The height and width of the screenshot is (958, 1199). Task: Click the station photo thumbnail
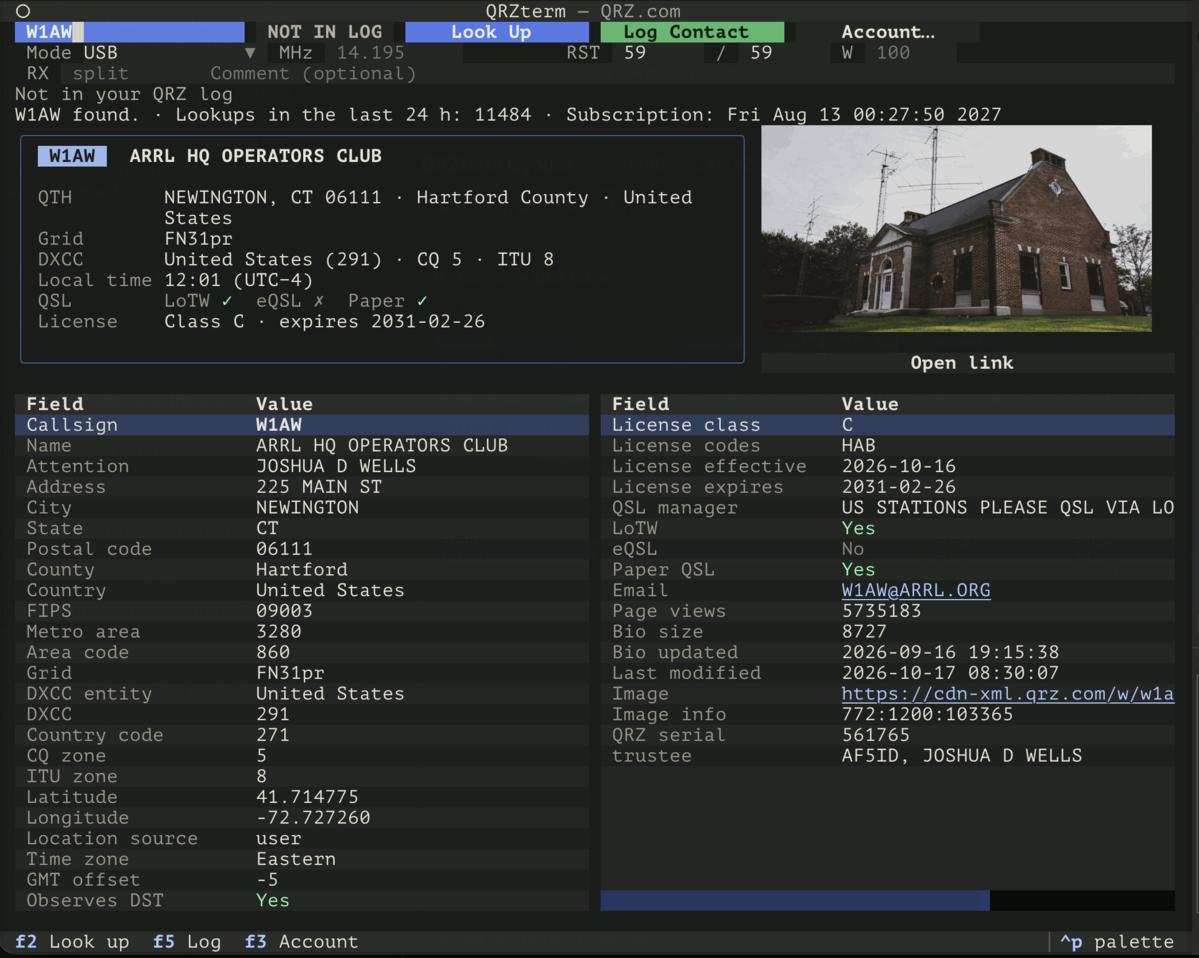[957, 229]
